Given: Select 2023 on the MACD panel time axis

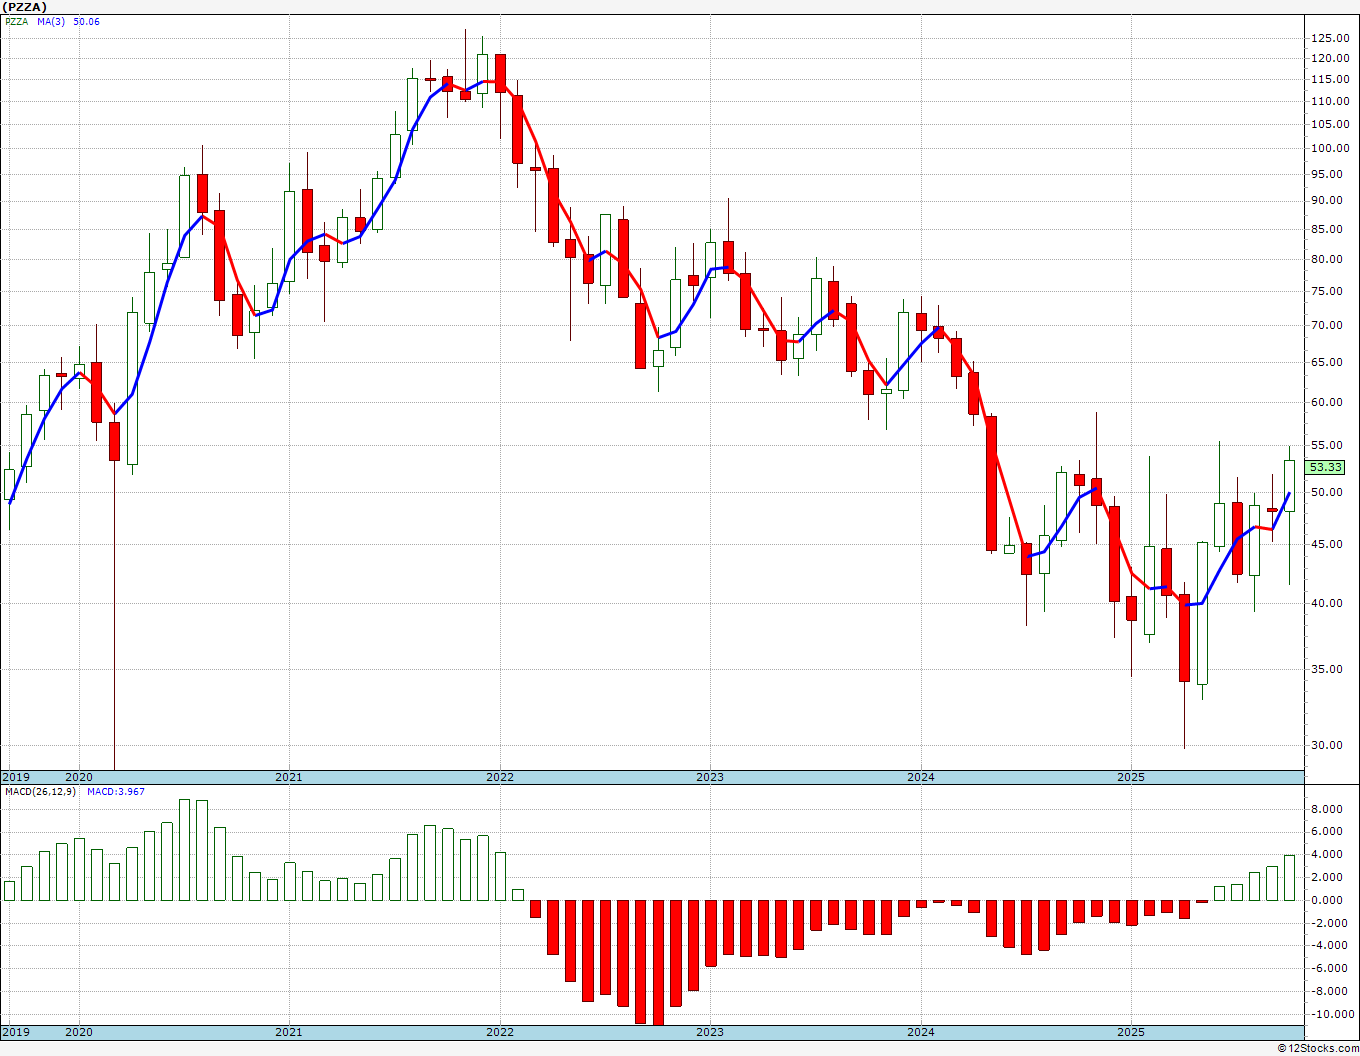Looking at the screenshot, I should click(709, 1032).
